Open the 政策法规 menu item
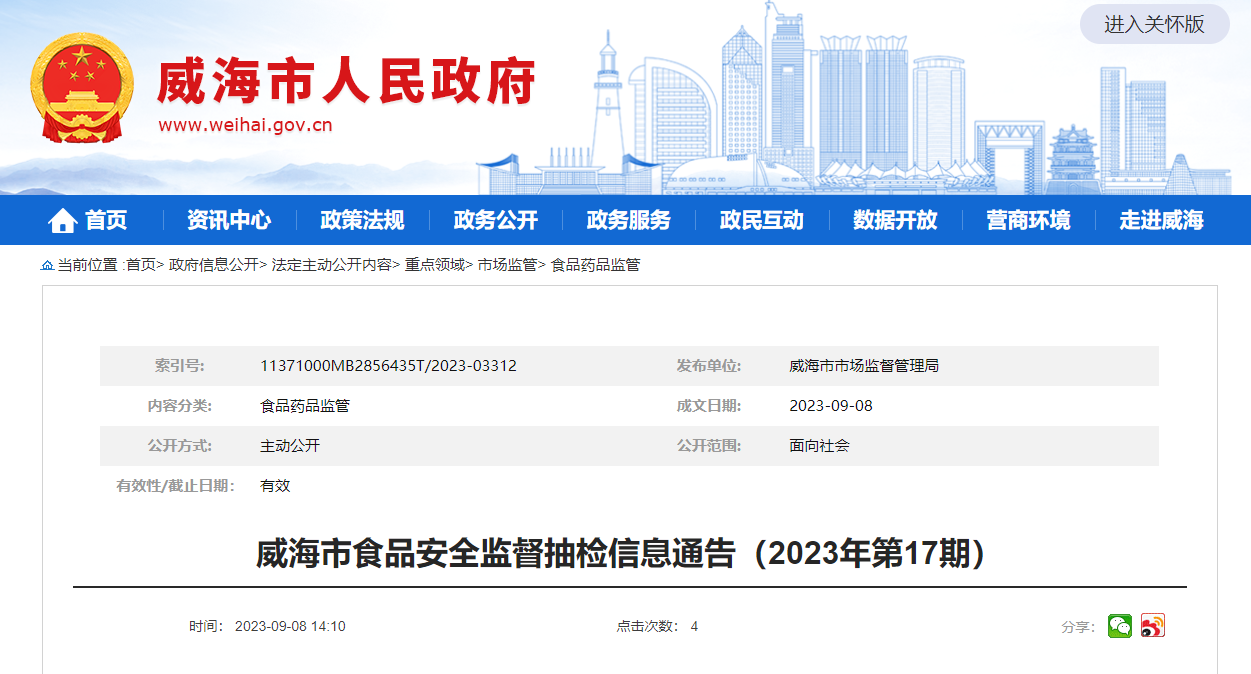 pos(362,220)
